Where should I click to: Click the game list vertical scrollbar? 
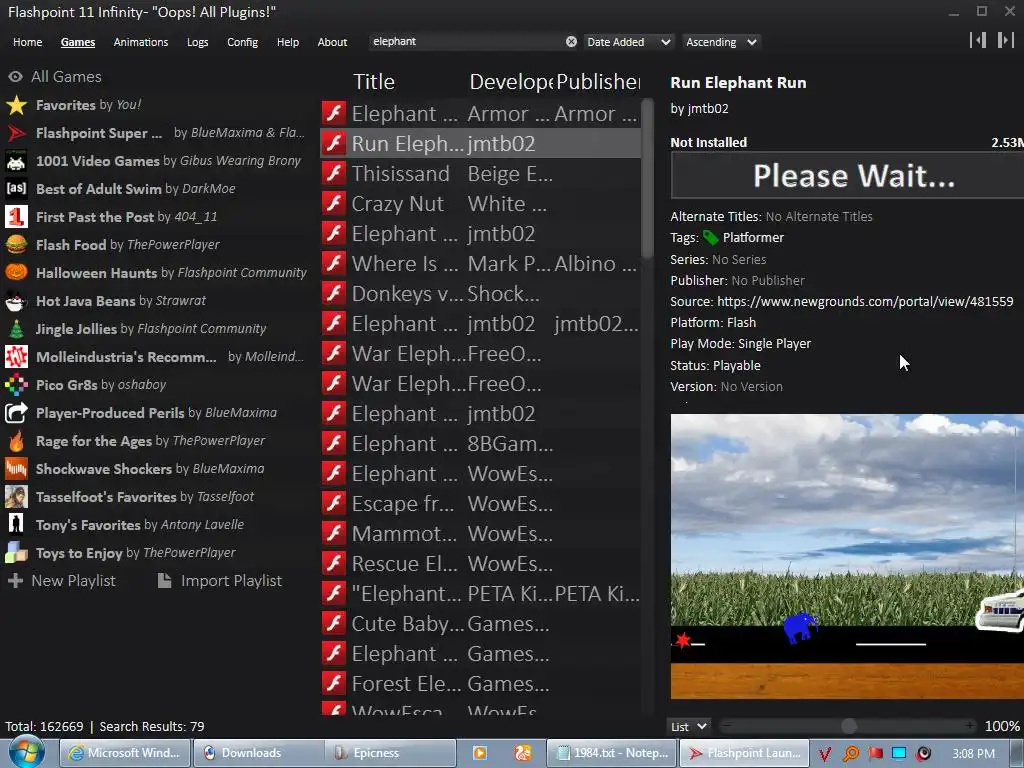(647, 178)
